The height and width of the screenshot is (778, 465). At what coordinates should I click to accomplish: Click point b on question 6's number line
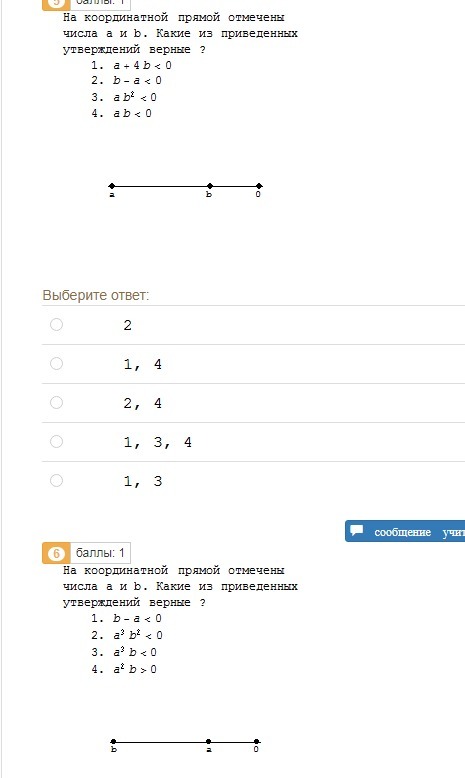(114, 742)
